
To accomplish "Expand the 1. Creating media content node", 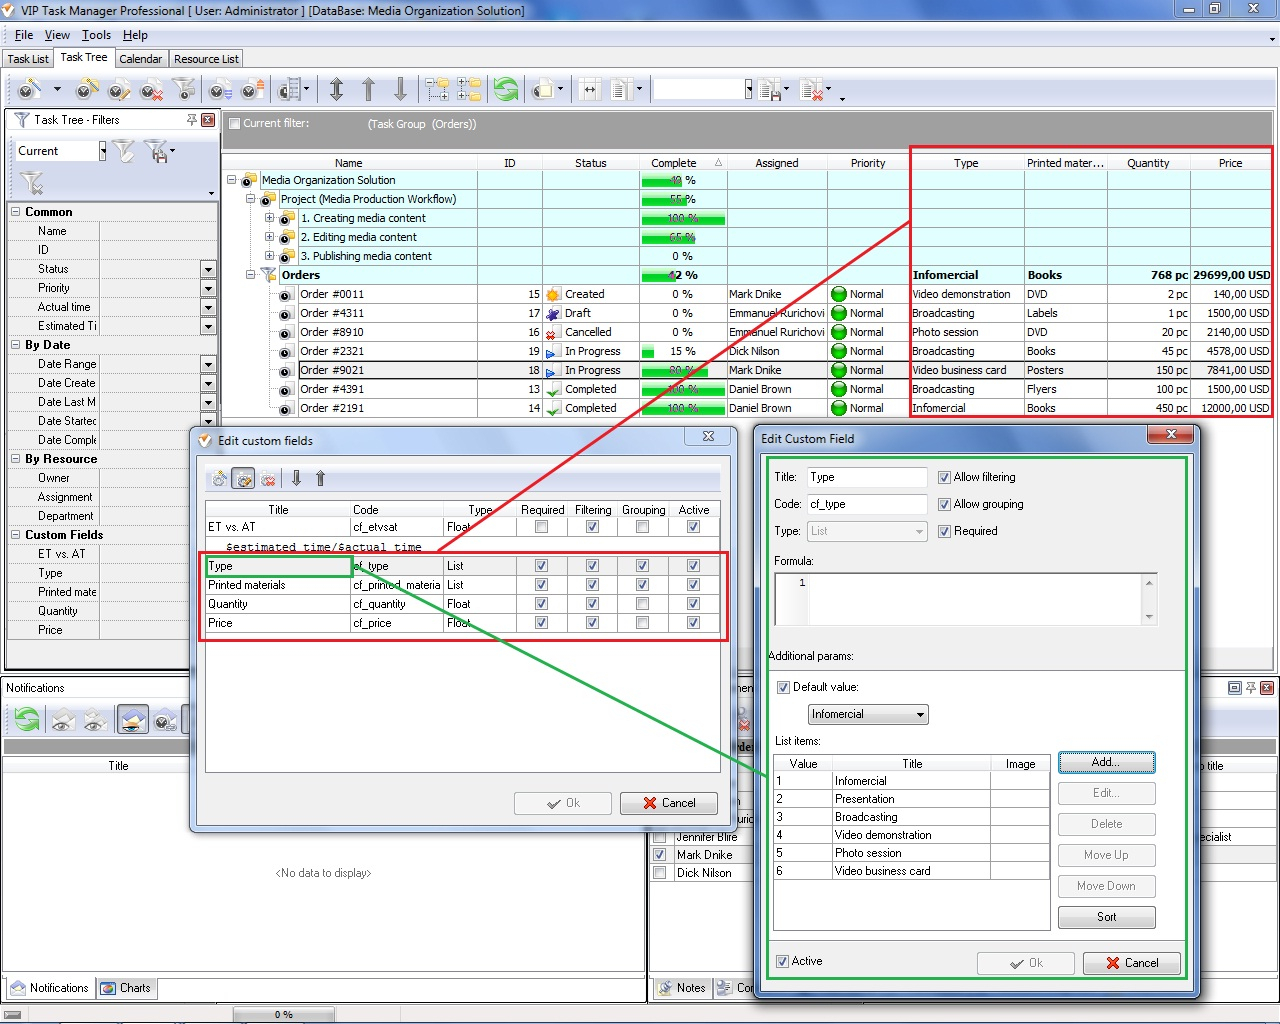I will coord(269,218).
